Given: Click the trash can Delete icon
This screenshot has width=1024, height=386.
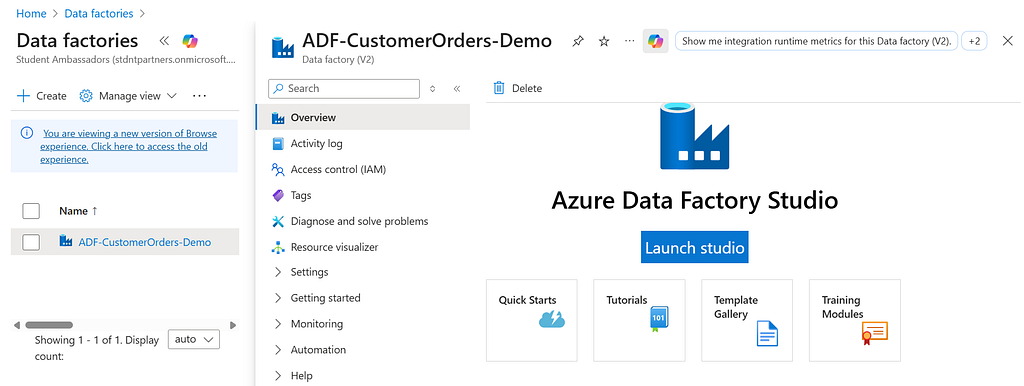Looking at the screenshot, I should click(x=499, y=88).
